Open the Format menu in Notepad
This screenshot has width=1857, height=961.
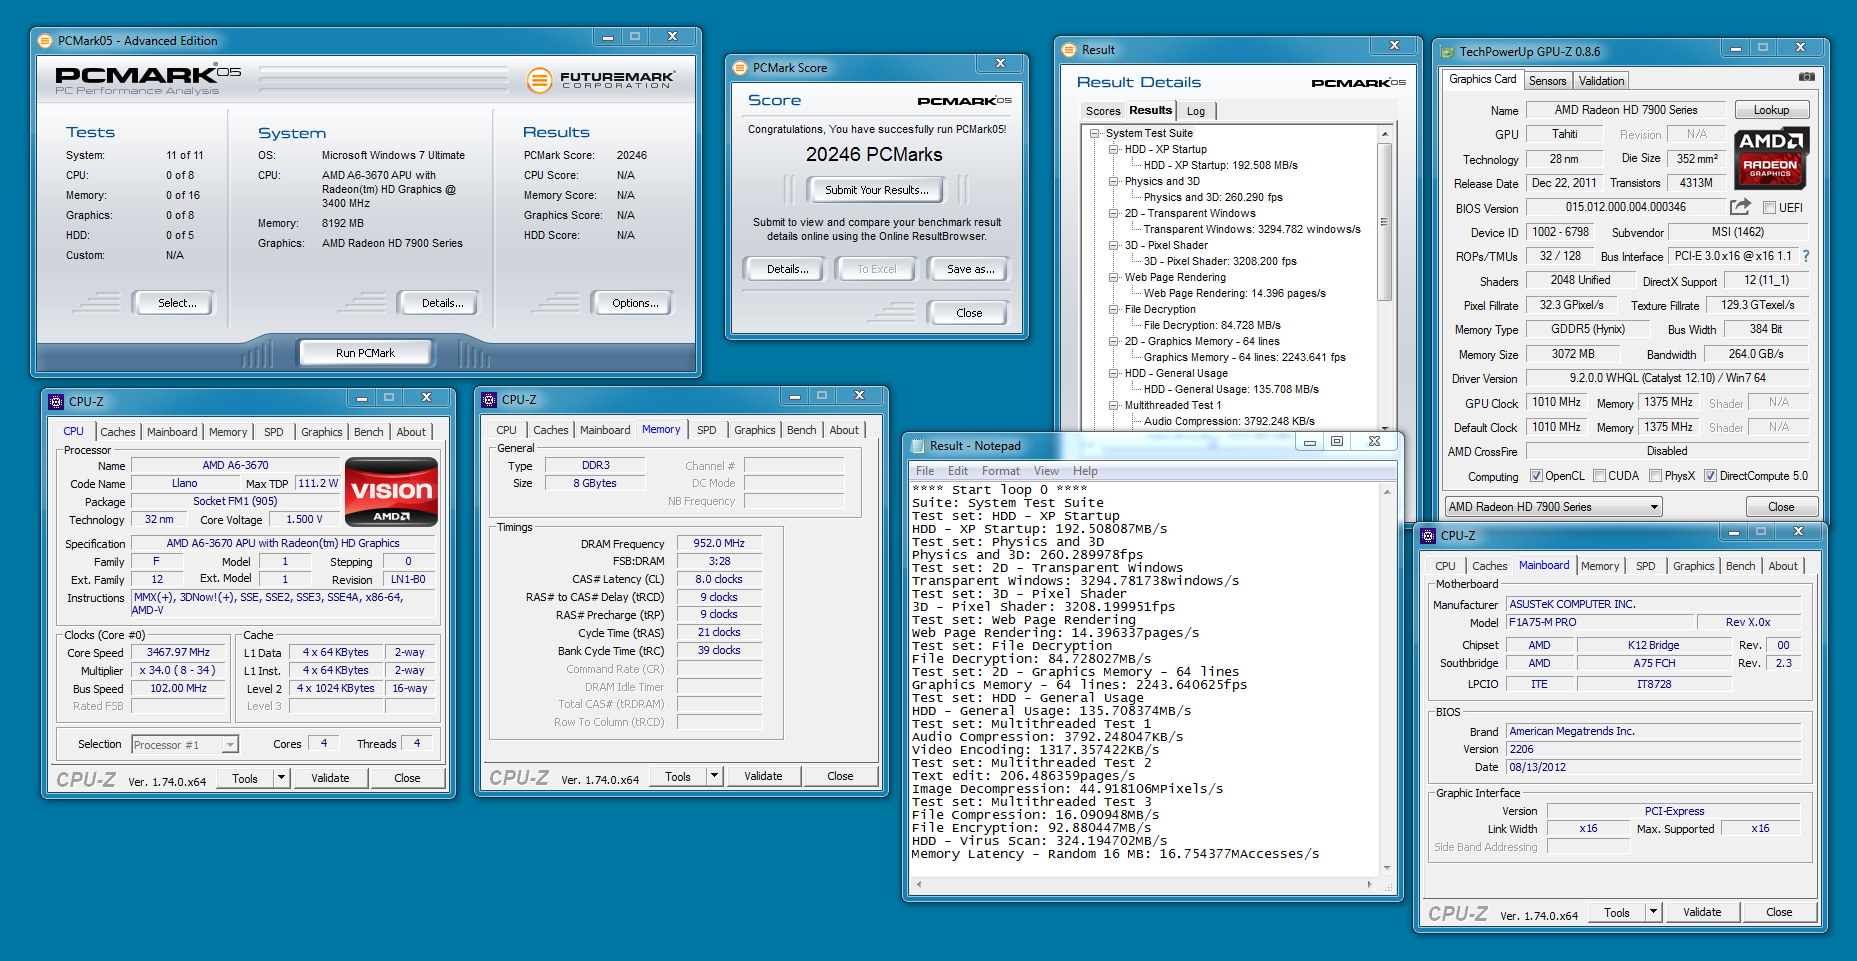(x=1000, y=471)
